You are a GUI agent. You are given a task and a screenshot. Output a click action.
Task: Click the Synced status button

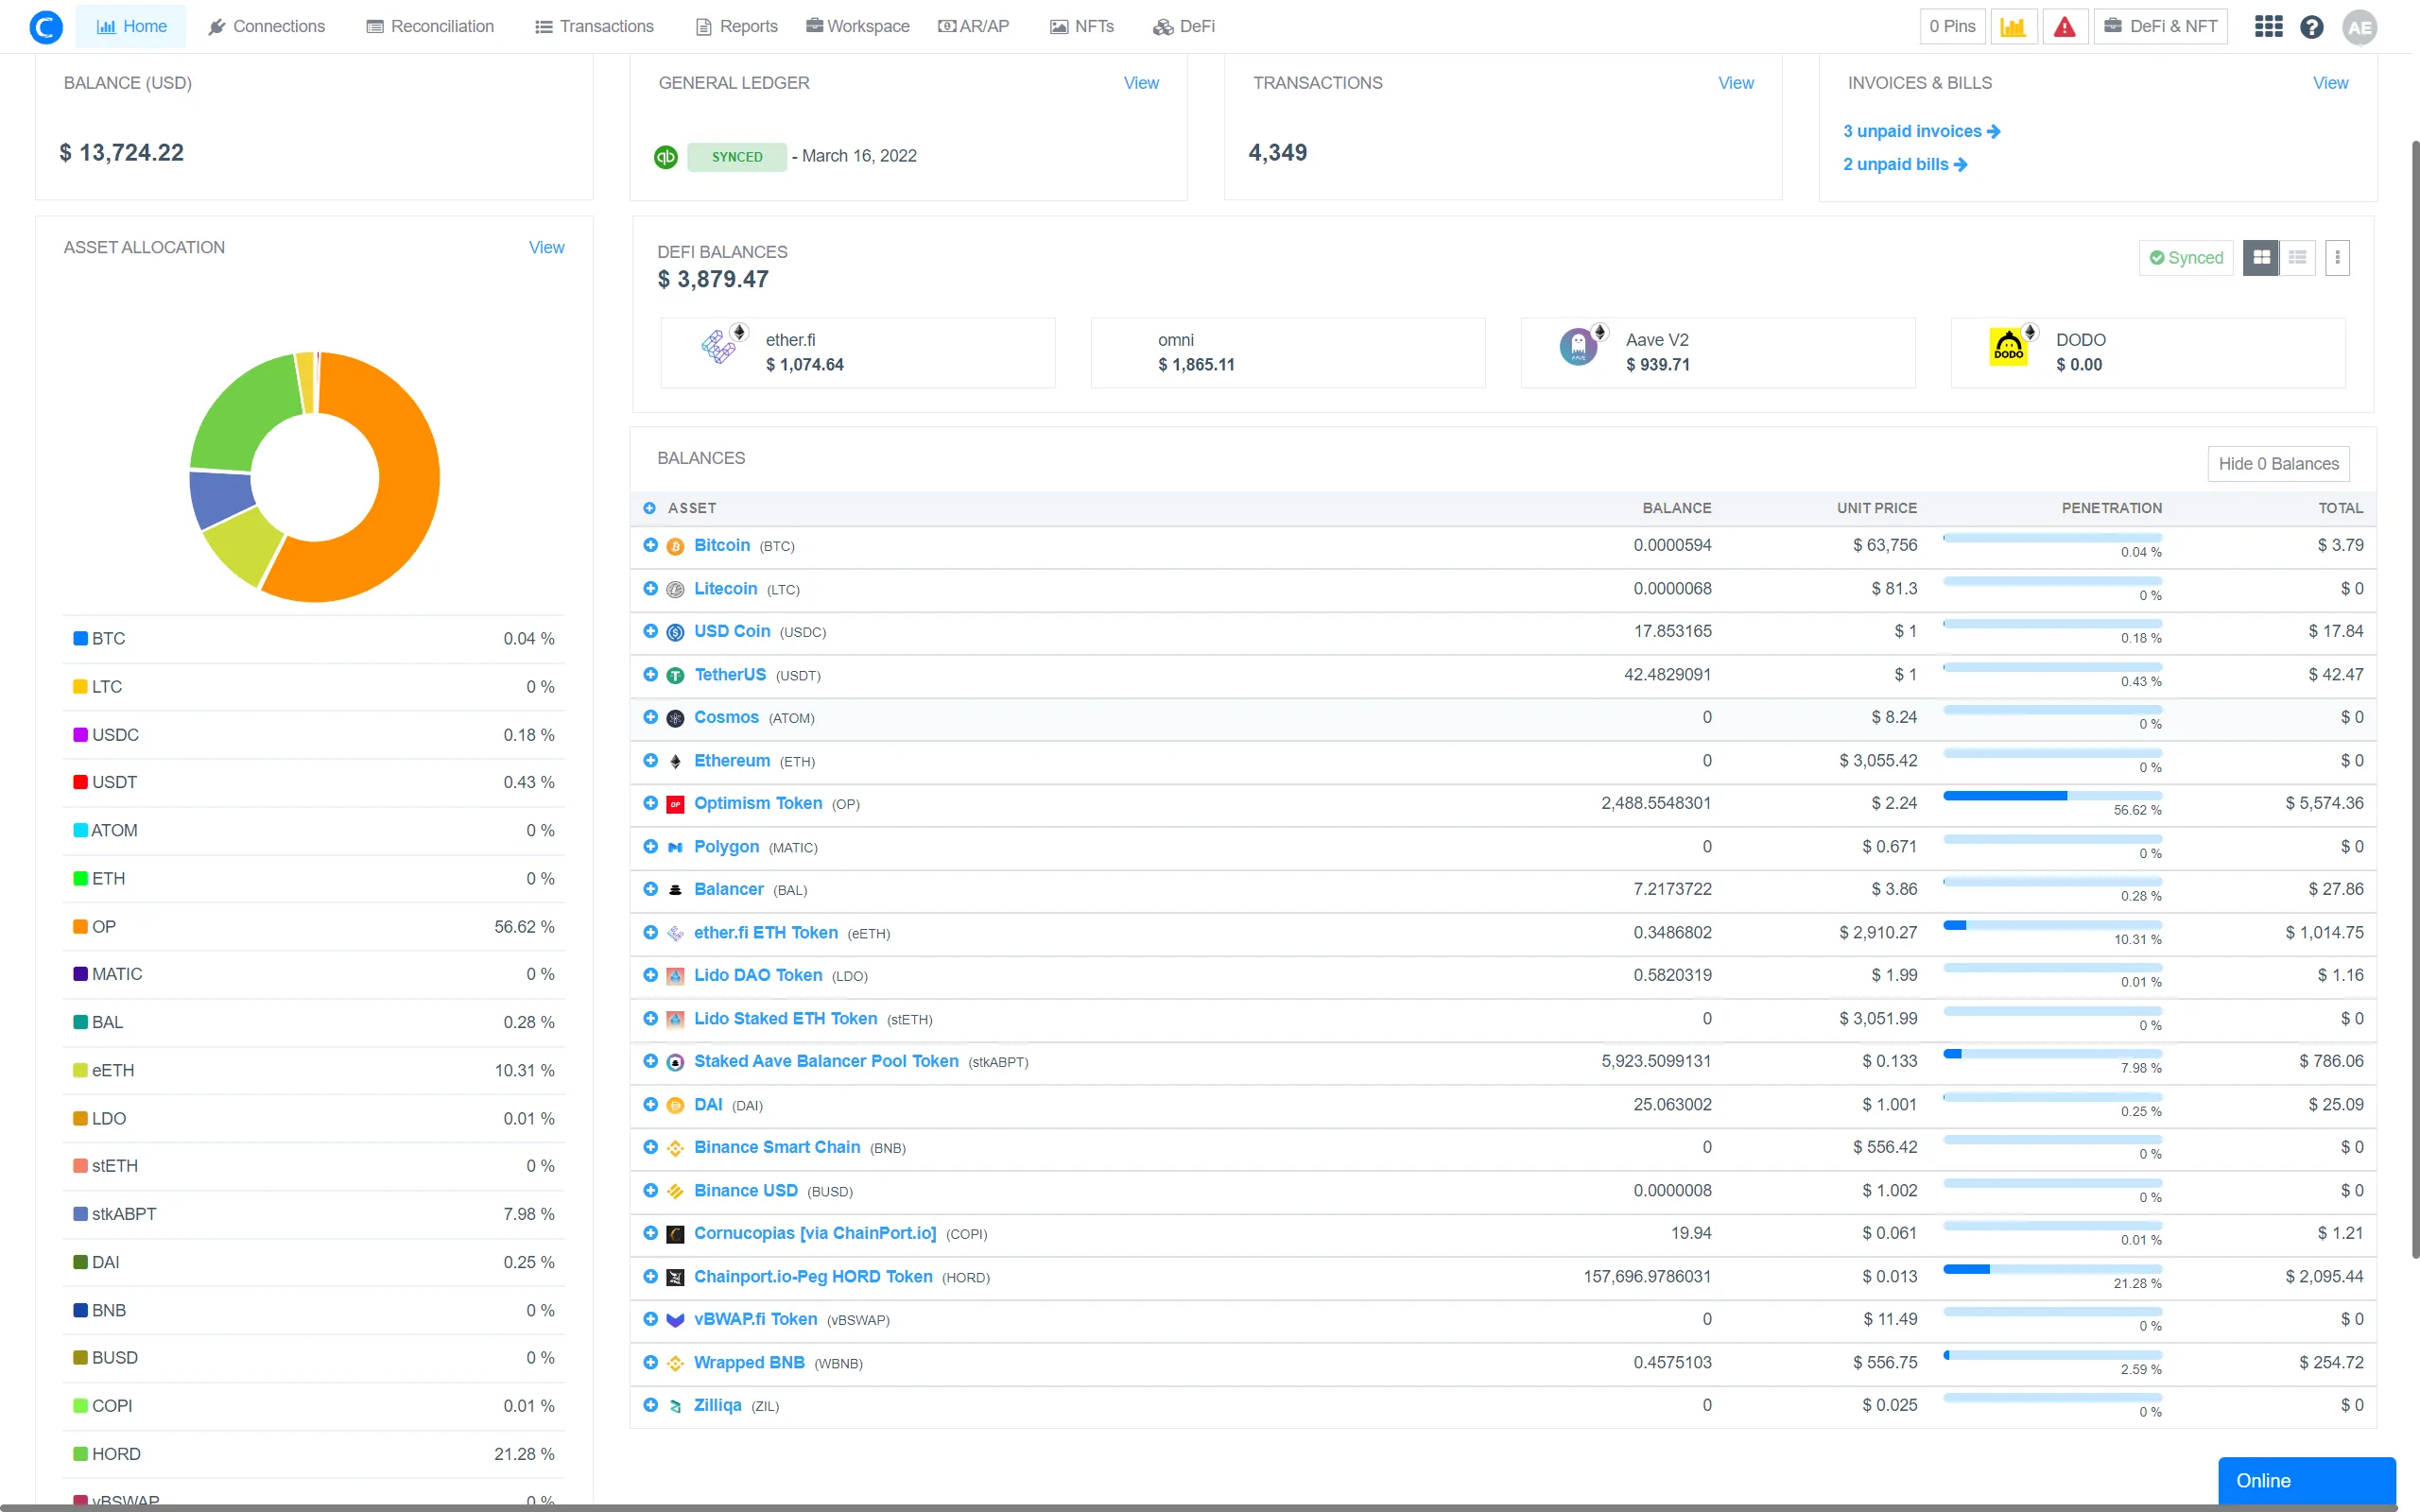2186,258
